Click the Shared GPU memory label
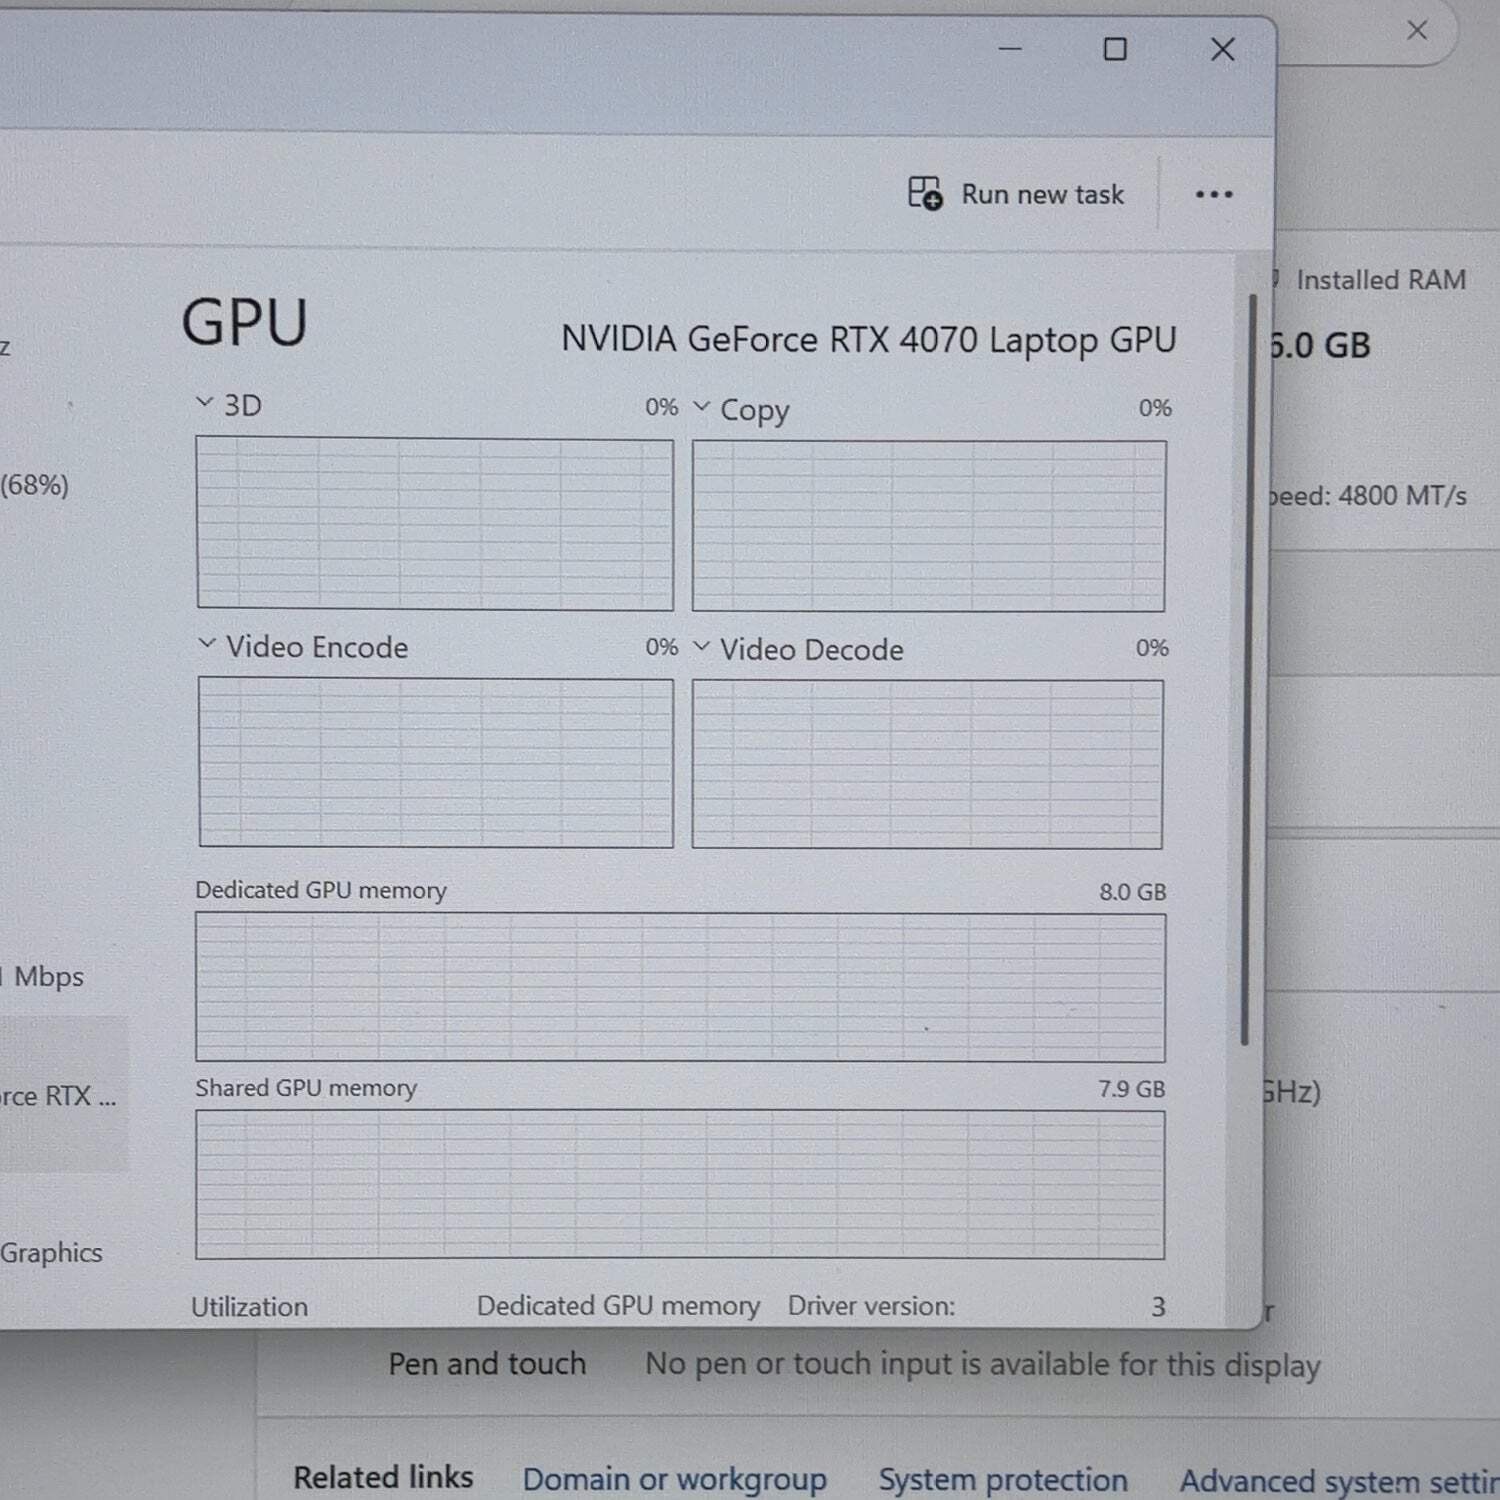The width and height of the screenshot is (1500, 1500). [x=305, y=1088]
